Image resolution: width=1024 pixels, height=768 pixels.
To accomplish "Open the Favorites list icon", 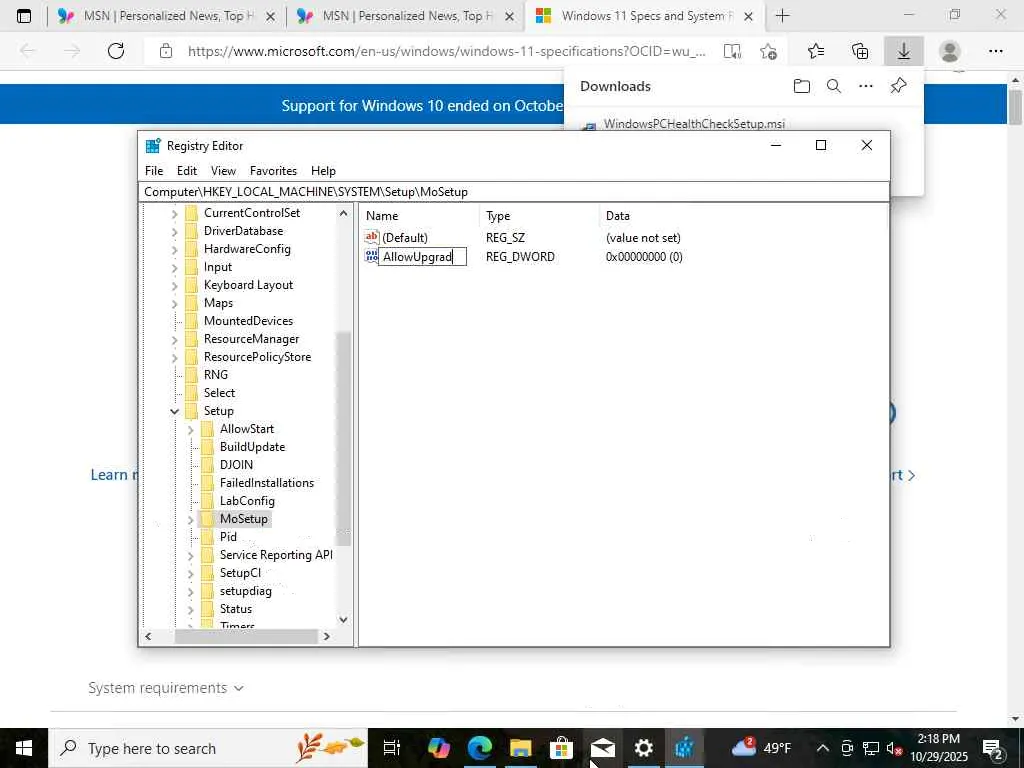I will coord(816,51).
